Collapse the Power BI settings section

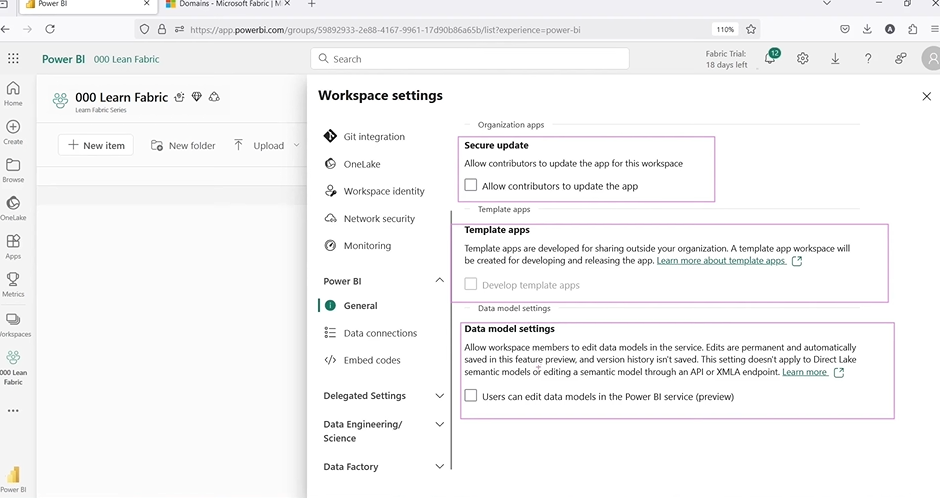(x=439, y=280)
